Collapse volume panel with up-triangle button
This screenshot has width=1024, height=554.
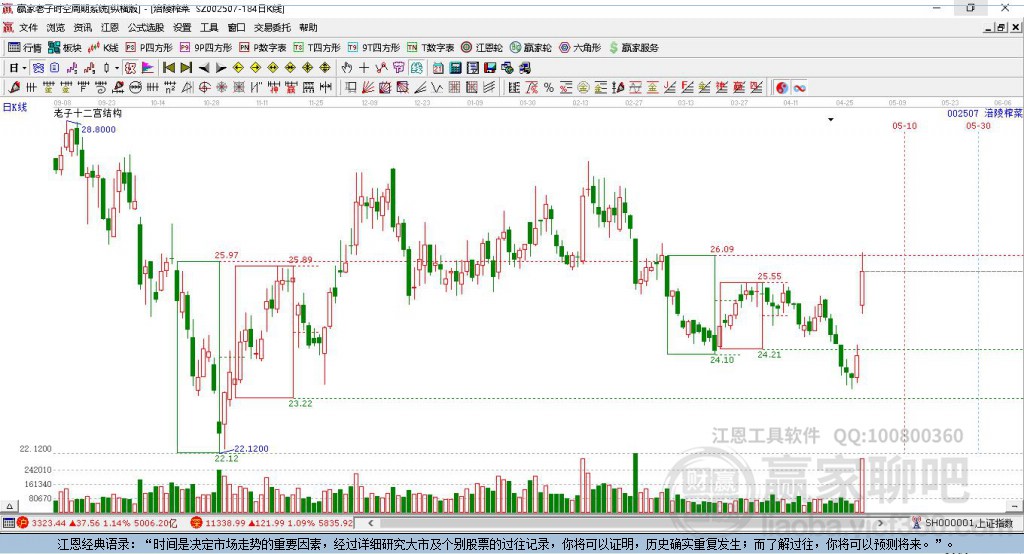point(9,506)
